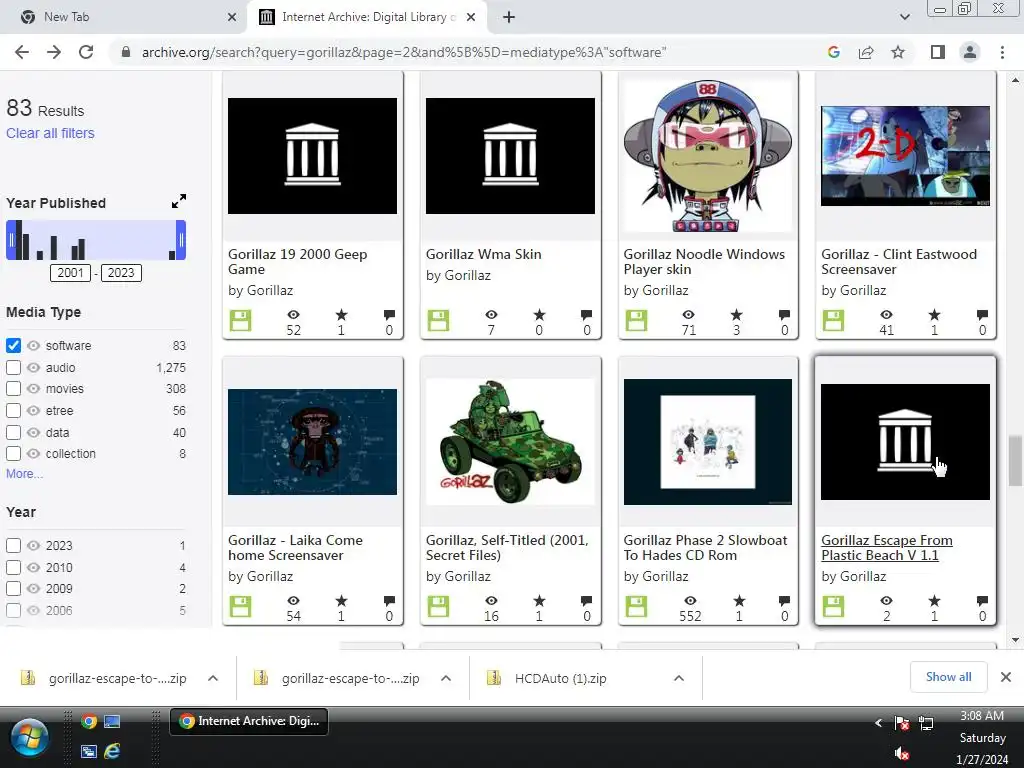This screenshot has width=1024, height=768.
Task: Open the Noodle Windows Player skin thumbnail
Action: click(x=708, y=156)
